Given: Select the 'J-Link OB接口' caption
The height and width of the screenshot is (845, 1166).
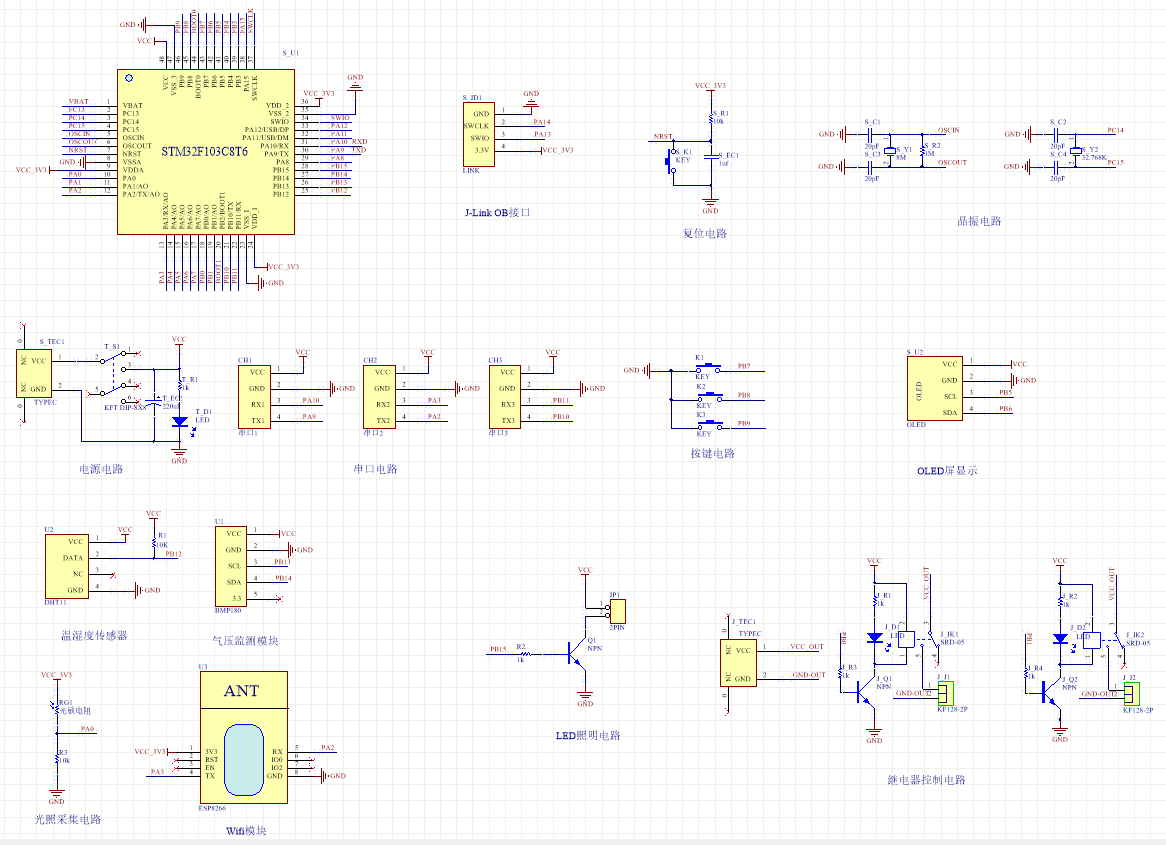Looking at the screenshot, I should tap(497, 213).
